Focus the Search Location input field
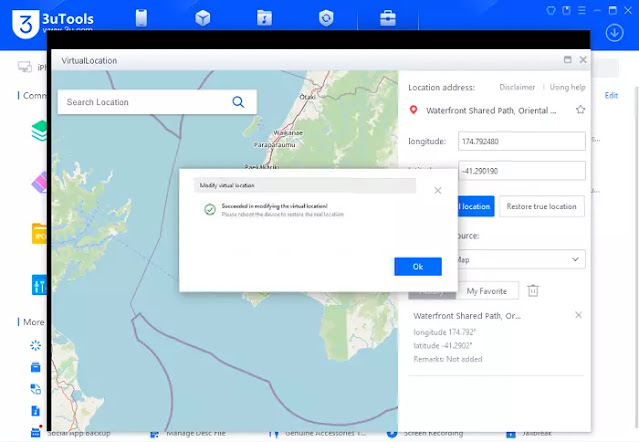 (157, 102)
